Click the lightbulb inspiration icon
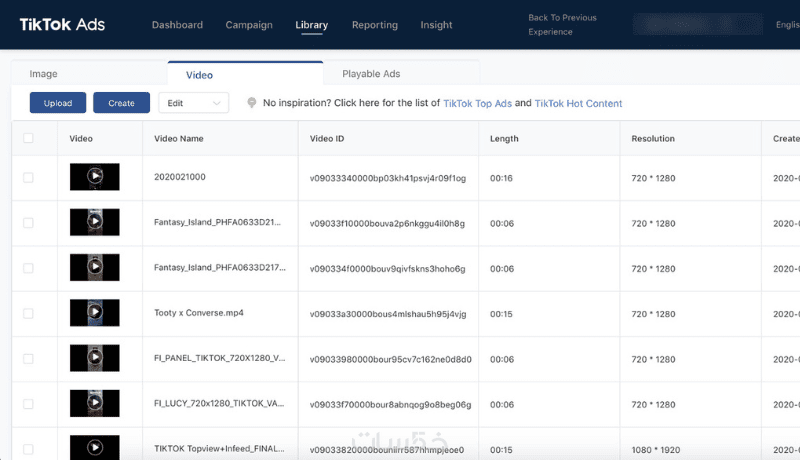 (252, 103)
